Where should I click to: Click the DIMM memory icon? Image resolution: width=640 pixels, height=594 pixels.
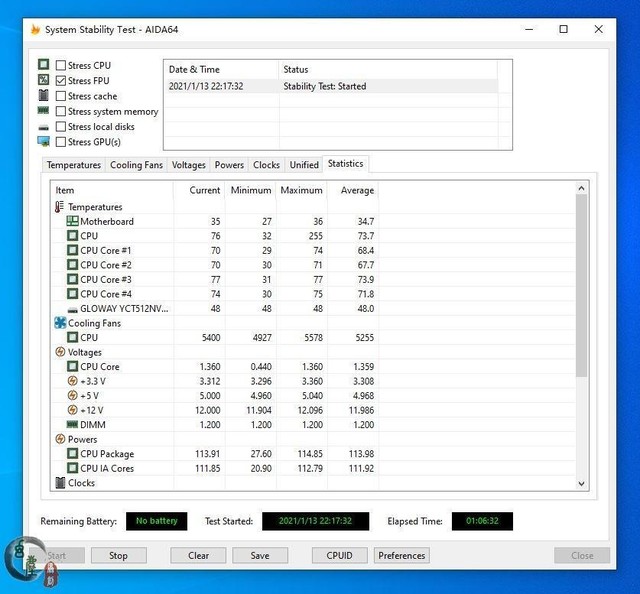[72, 425]
